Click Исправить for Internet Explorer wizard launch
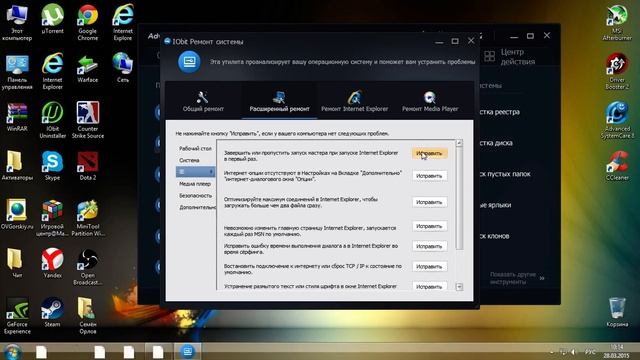 tap(429, 153)
